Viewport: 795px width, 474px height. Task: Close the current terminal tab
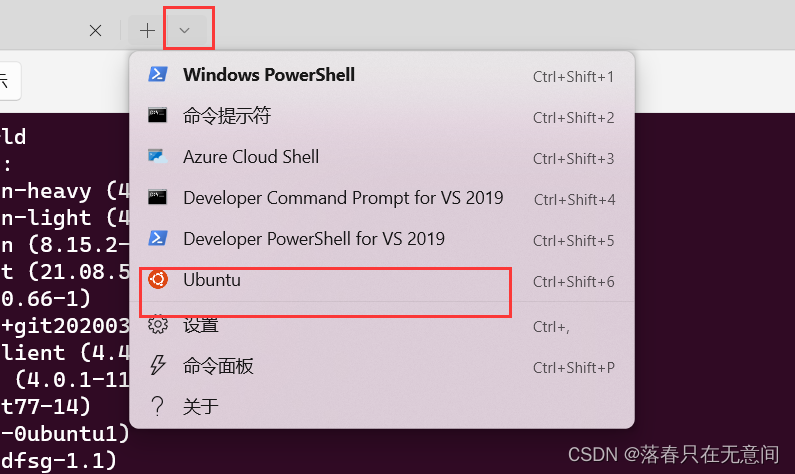pyautogui.click(x=95, y=31)
